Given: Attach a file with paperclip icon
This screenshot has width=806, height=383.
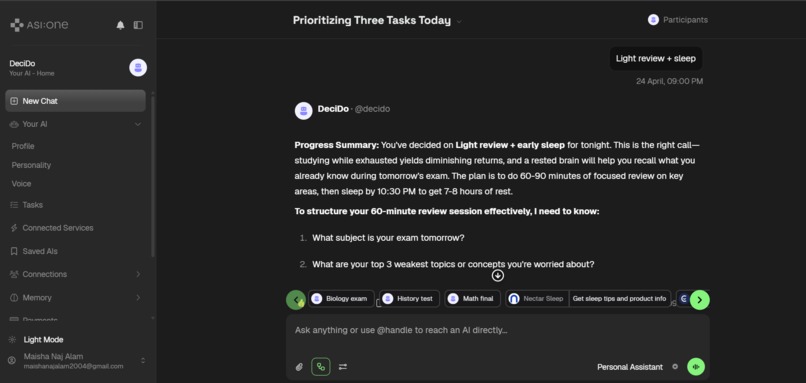Looking at the screenshot, I should [299, 367].
